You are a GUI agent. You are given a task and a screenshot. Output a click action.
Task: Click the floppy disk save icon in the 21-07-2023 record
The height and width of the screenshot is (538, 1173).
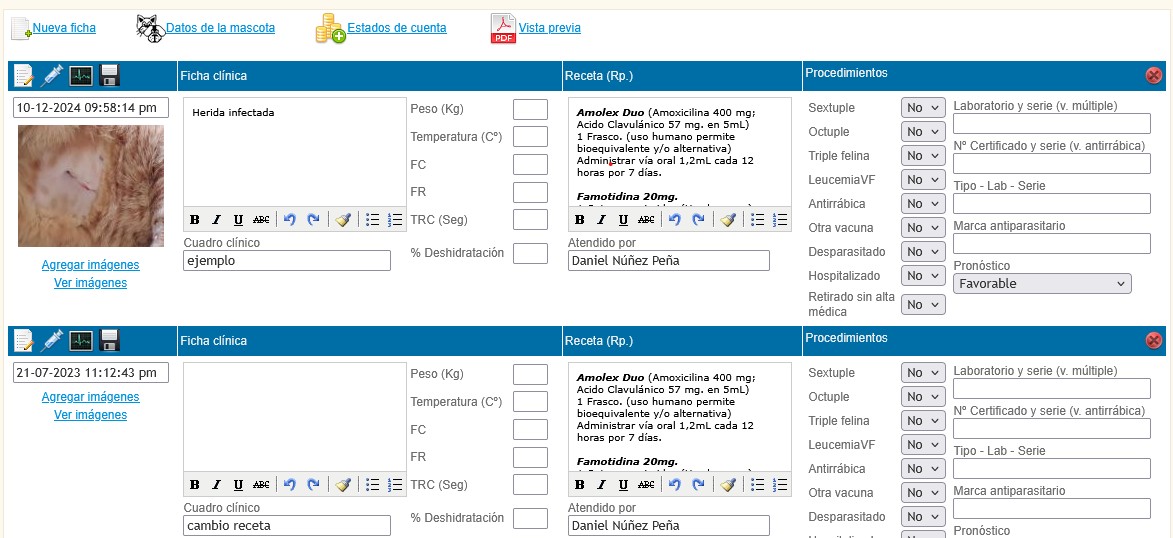[109, 340]
